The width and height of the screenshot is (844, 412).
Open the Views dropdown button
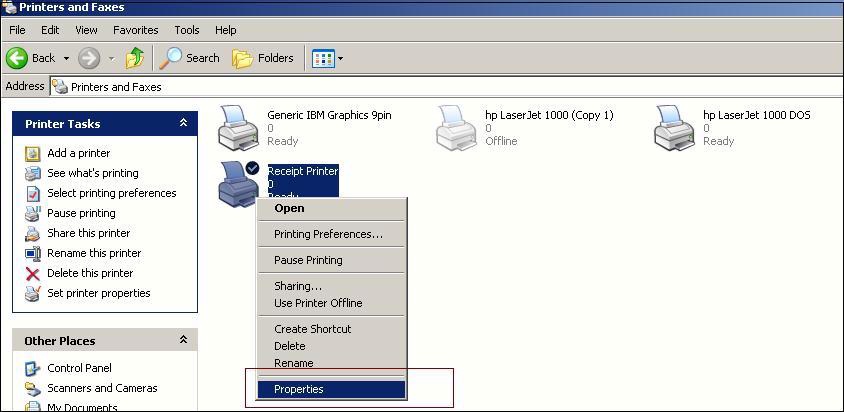click(327, 58)
